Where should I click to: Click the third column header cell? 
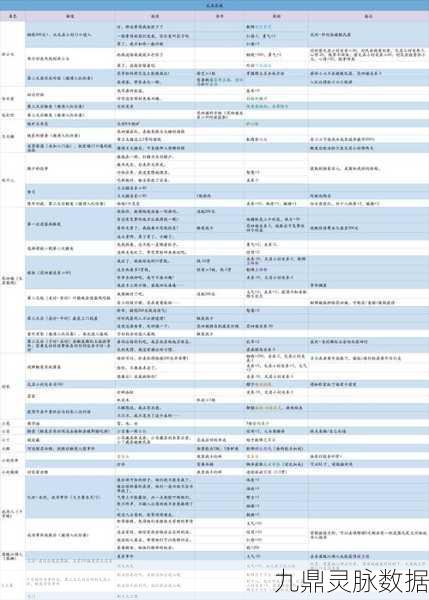tap(155, 16)
